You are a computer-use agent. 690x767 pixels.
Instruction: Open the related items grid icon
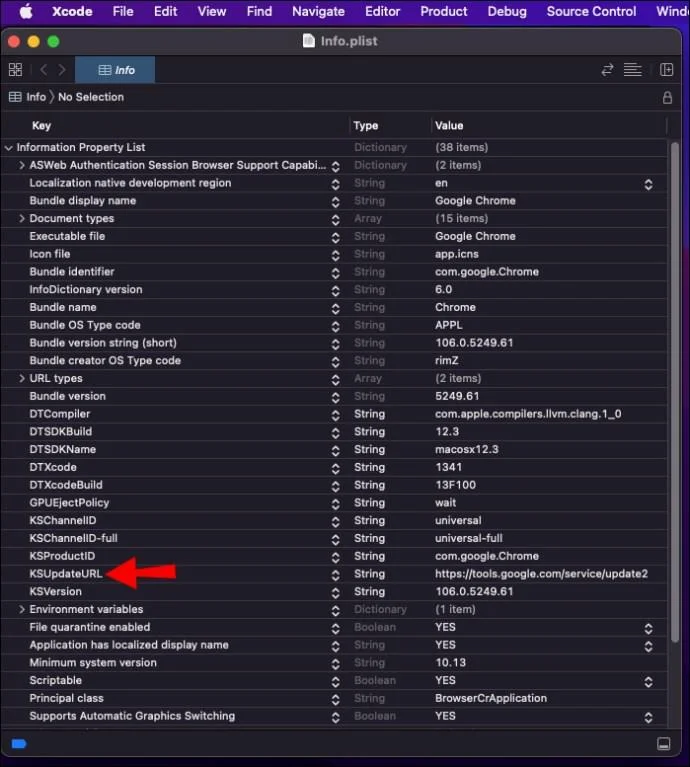[15, 69]
